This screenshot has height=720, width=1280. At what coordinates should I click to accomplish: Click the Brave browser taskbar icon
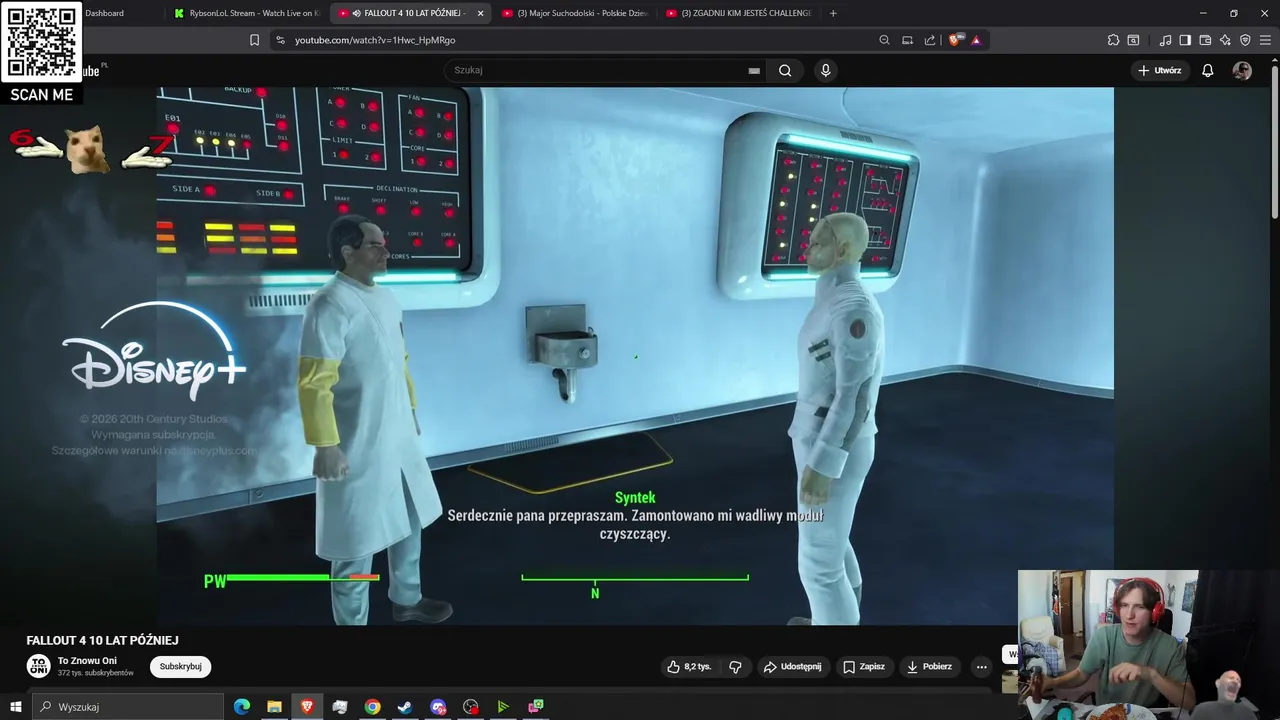(307, 707)
